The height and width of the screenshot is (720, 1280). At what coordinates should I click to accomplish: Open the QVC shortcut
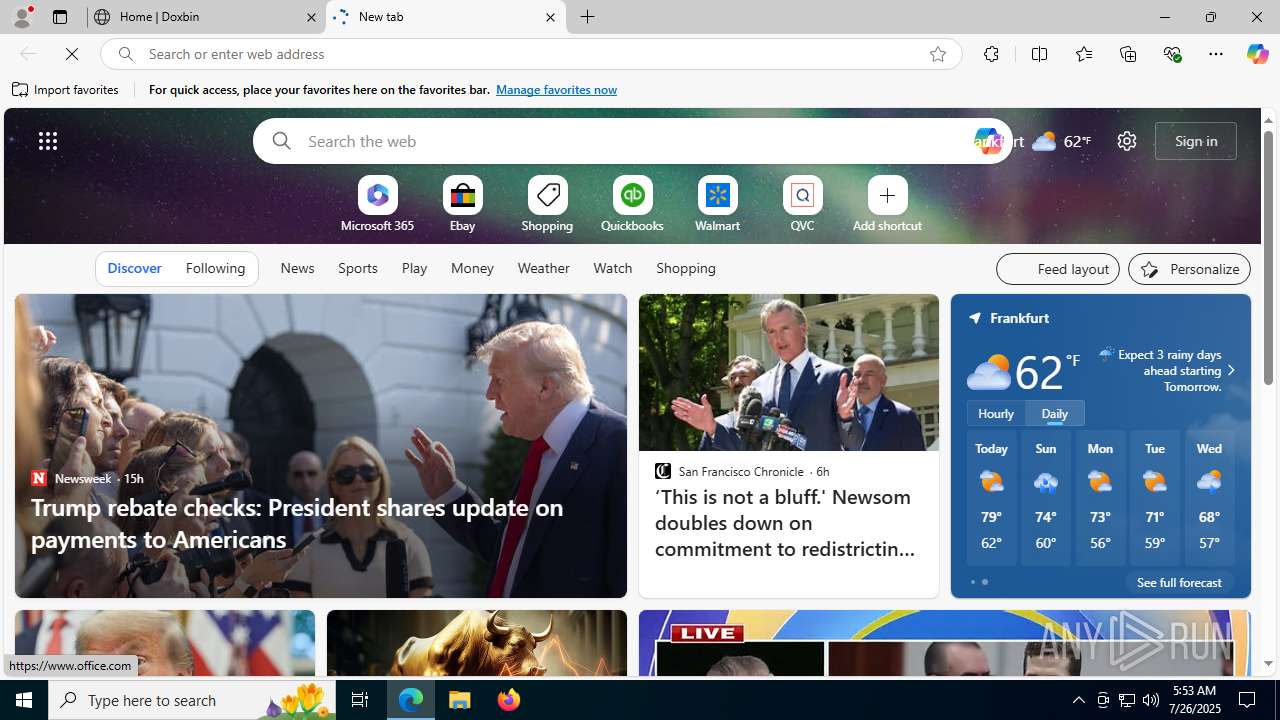click(802, 206)
